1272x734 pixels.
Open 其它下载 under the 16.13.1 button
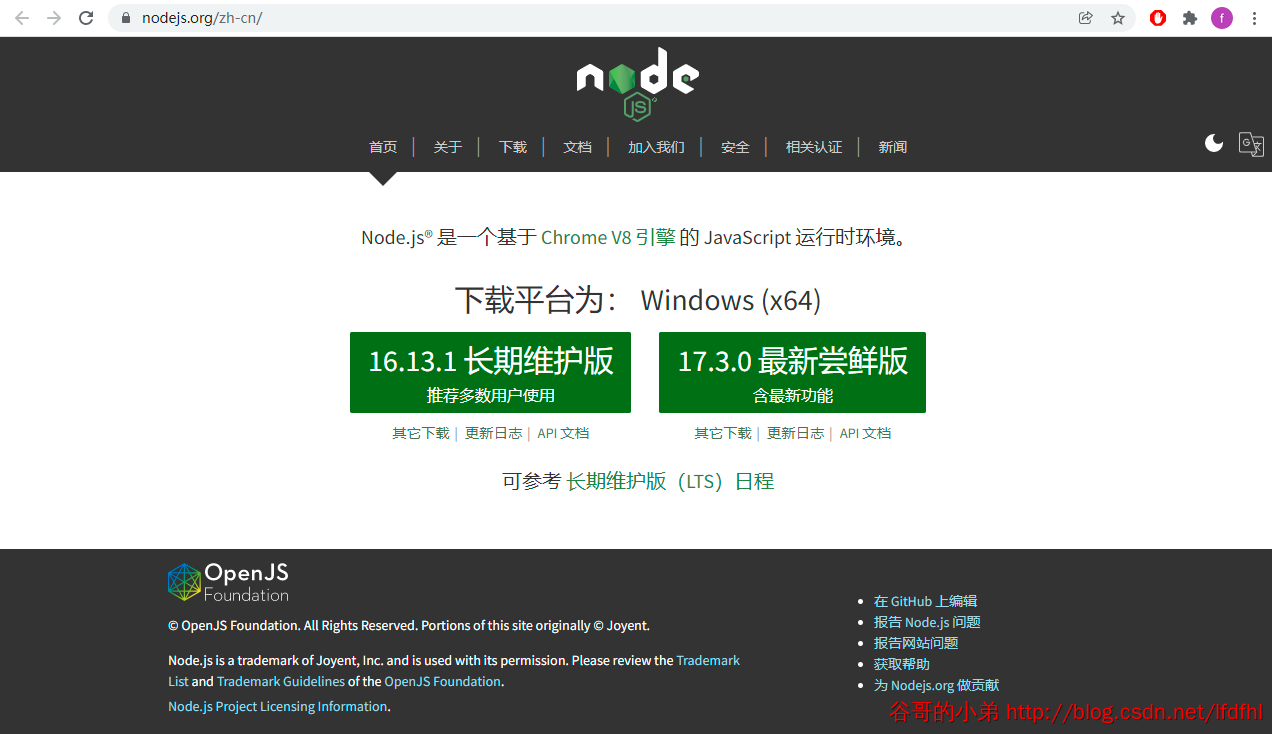[421, 433]
